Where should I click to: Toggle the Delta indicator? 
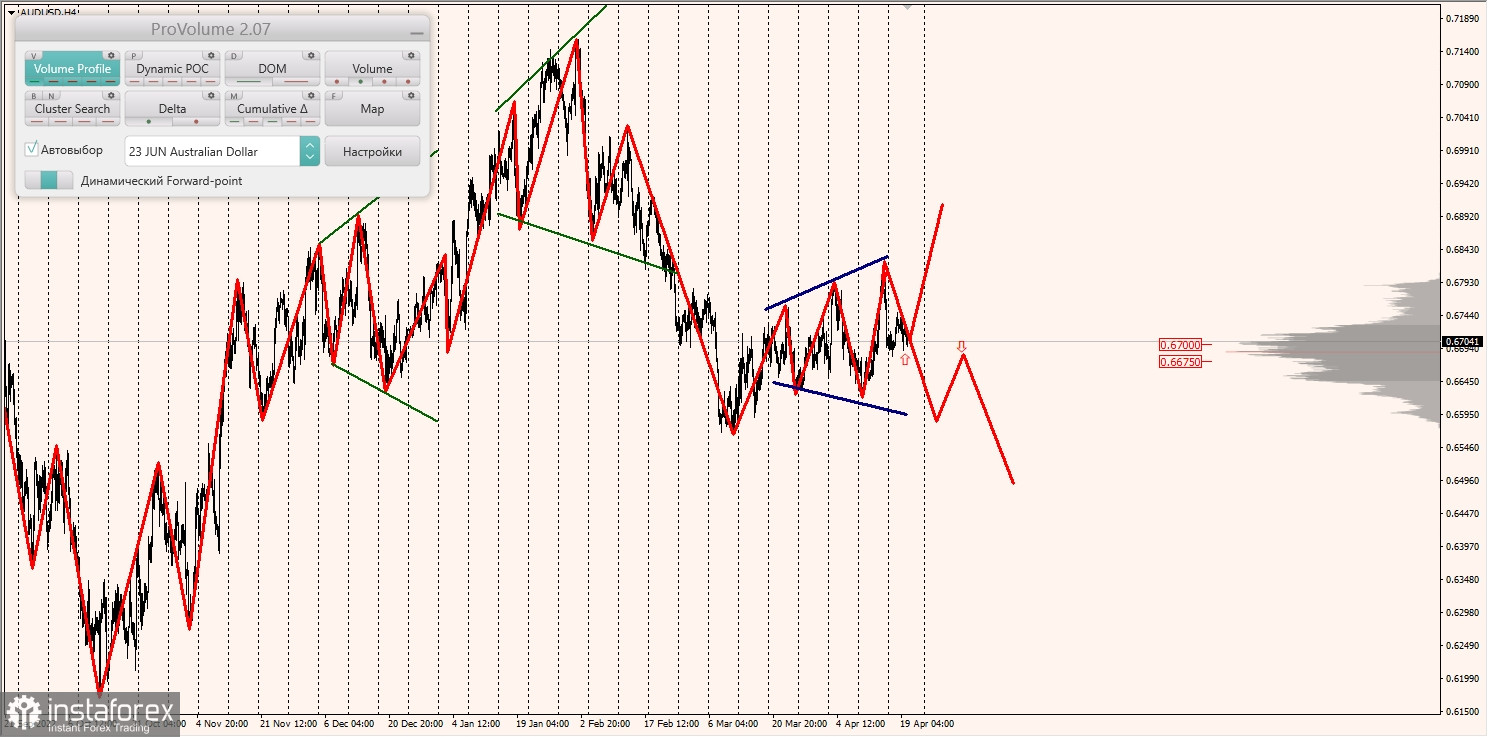coord(172,108)
